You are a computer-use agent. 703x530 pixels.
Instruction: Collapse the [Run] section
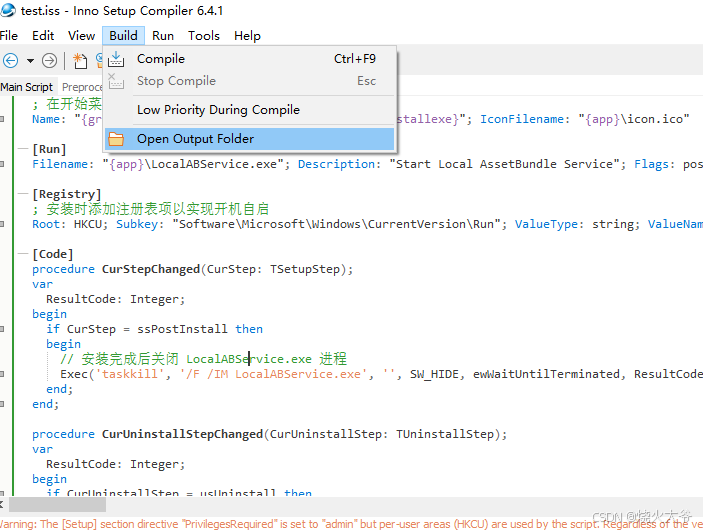click(x=22, y=149)
